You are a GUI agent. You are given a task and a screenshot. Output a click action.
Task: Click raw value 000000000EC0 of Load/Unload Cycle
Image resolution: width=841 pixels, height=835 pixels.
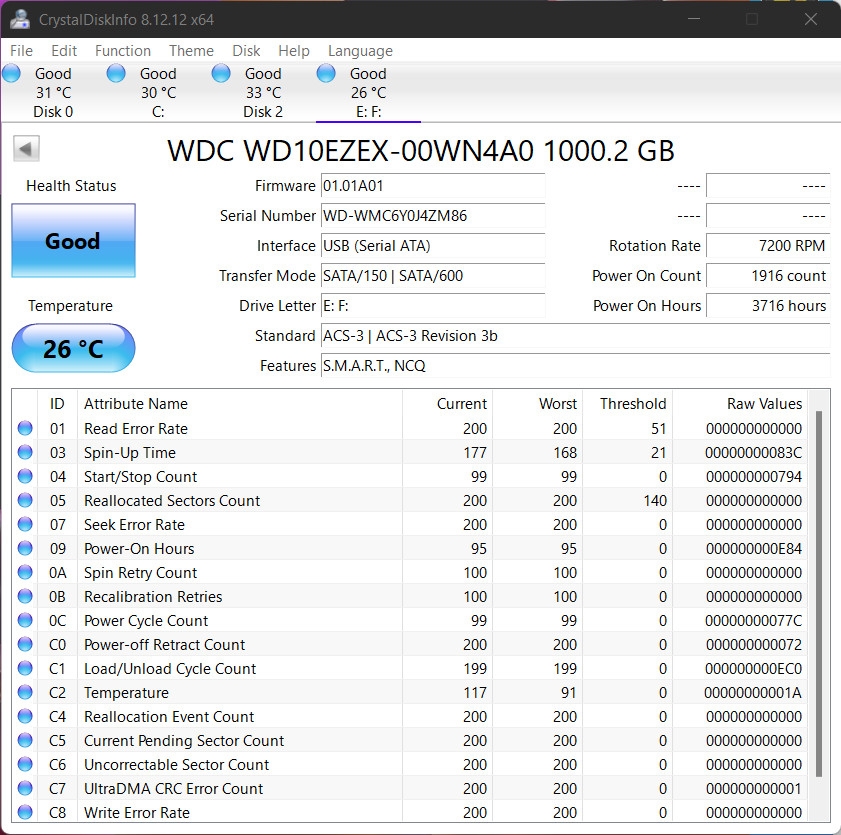[753, 669]
